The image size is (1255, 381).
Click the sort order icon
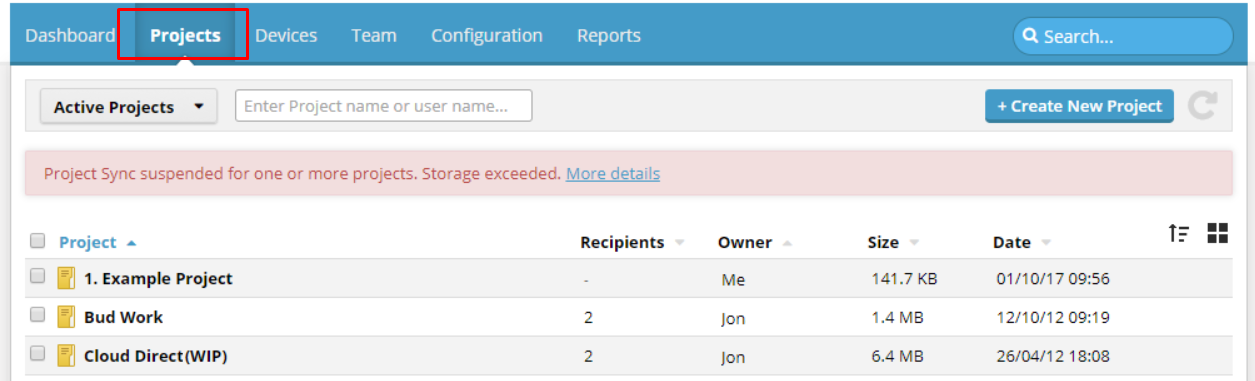[x=1179, y=234]
